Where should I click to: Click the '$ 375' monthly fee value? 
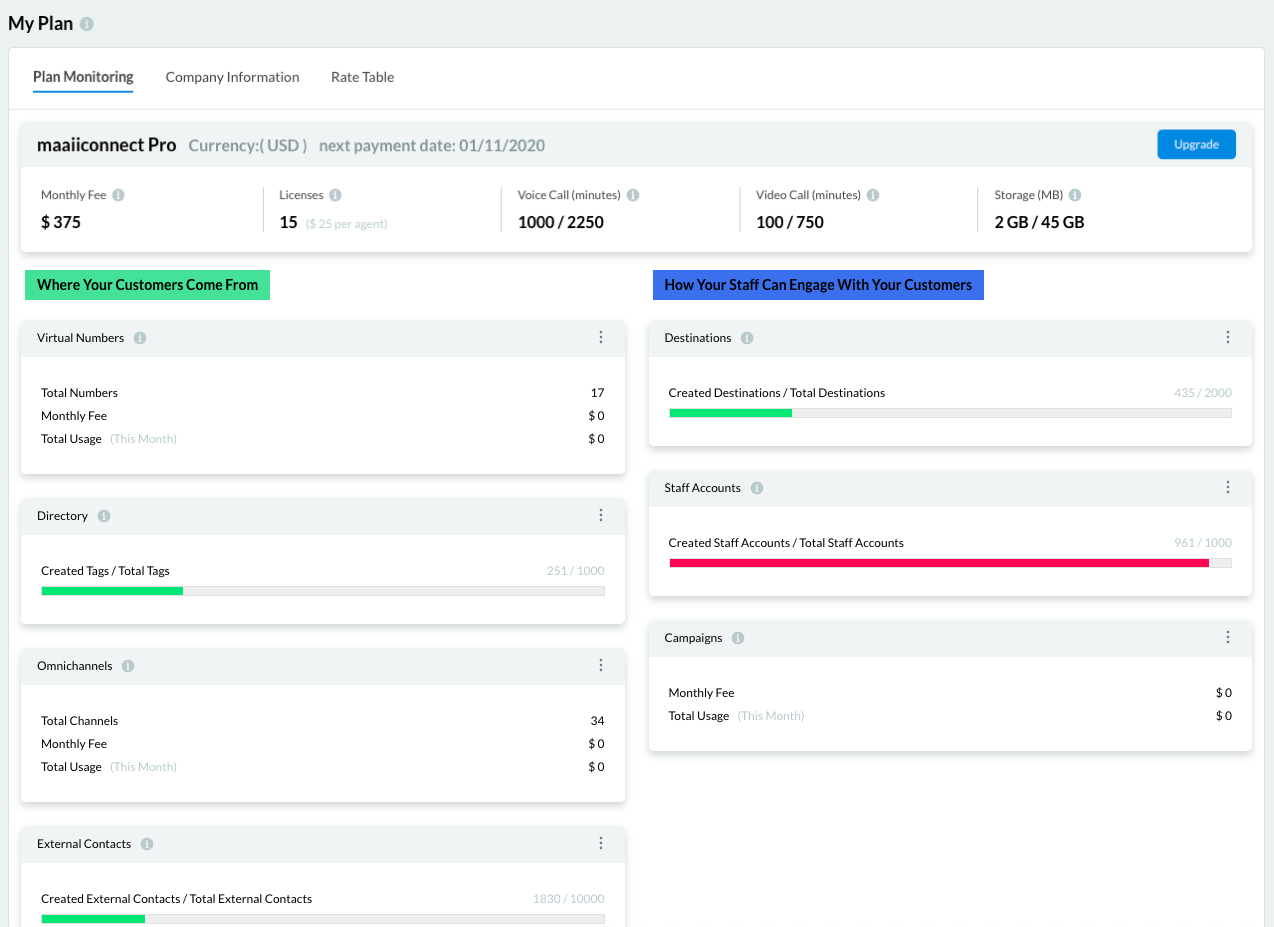tap(61, 222)
